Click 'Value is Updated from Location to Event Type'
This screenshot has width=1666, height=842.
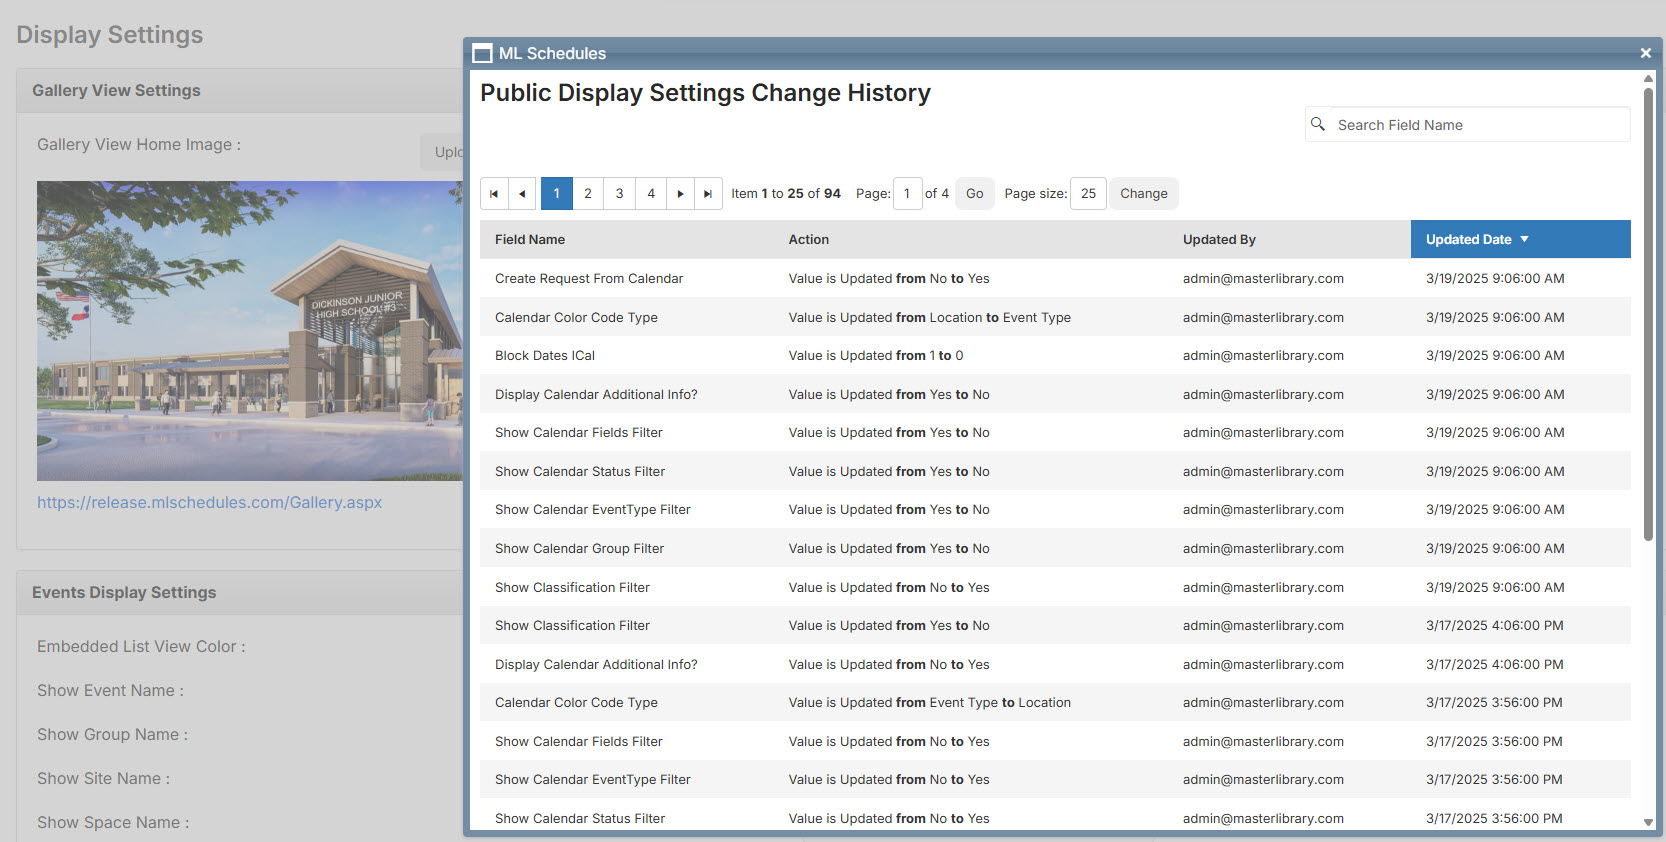tap(929, 318)
